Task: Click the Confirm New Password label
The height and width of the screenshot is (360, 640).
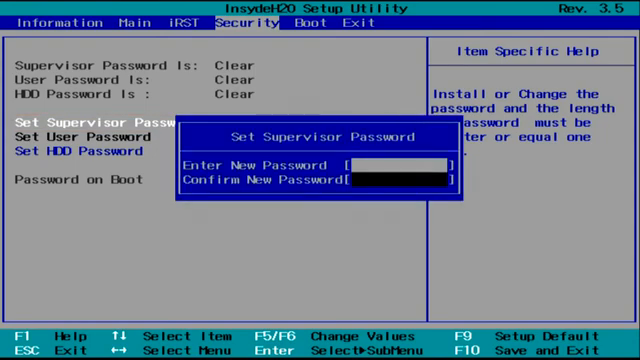Action: [263, 180]
